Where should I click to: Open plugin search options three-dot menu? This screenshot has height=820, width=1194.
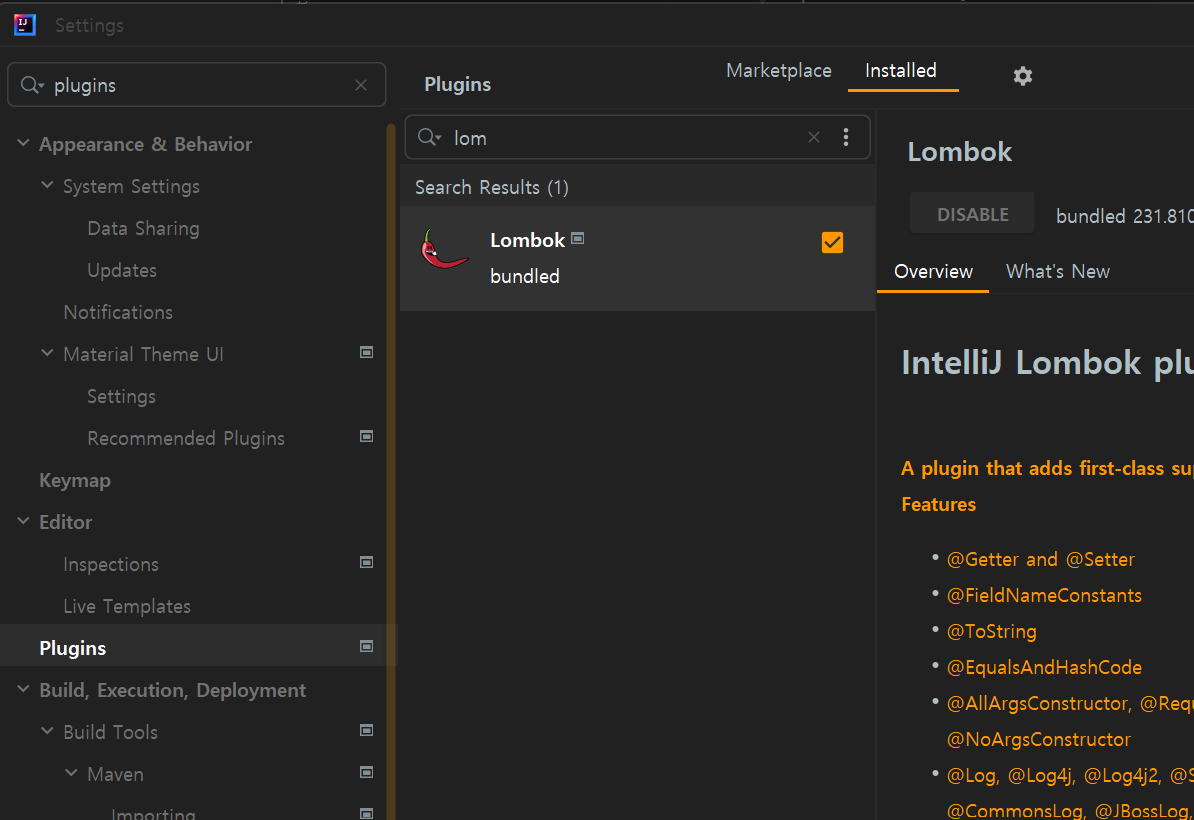(846, 137)
